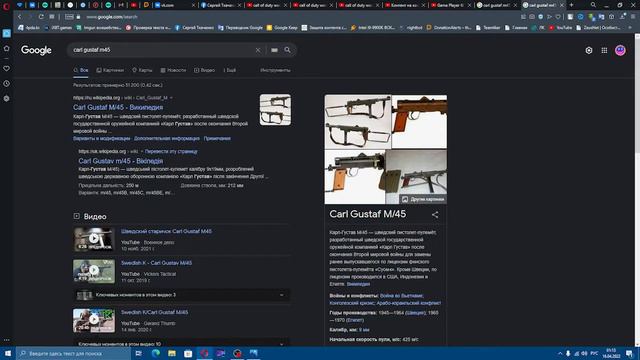Open Opera sidebar bookmarks heart icon
Screen dimensions: 640x360
click(7, 68)
